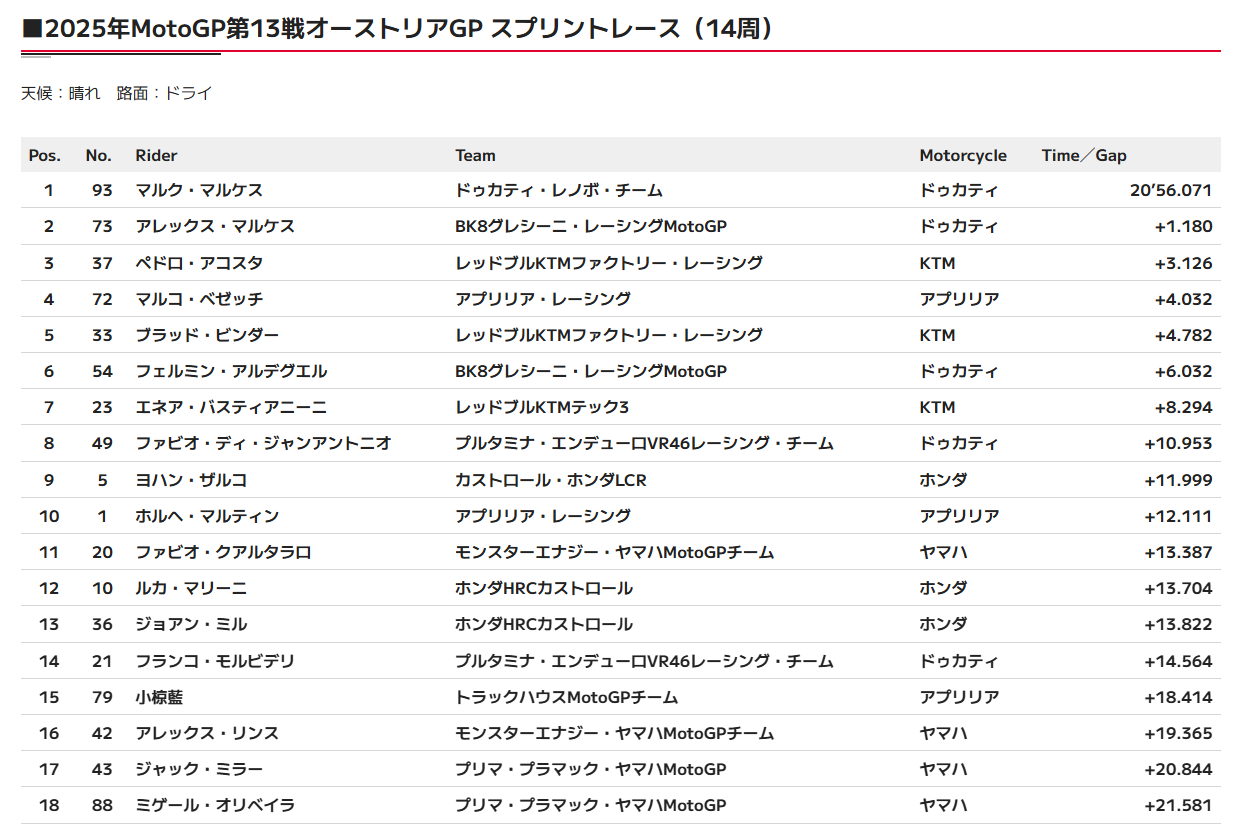Screen dimensions: 1234x825
Task: Click the Motorcycle column header
Action: pyautogui.click(x=963, y=155)
